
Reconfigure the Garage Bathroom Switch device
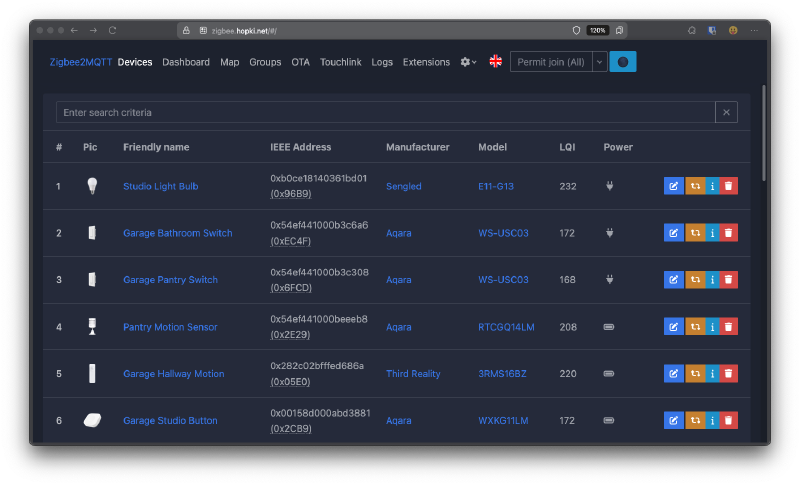(x=692, y=233)
